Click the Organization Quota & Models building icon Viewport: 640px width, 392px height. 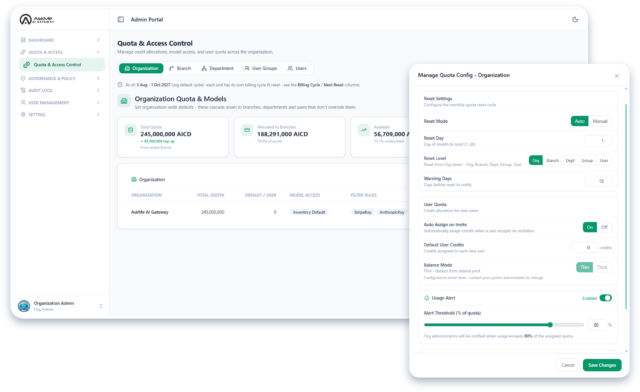coord(124,100)
